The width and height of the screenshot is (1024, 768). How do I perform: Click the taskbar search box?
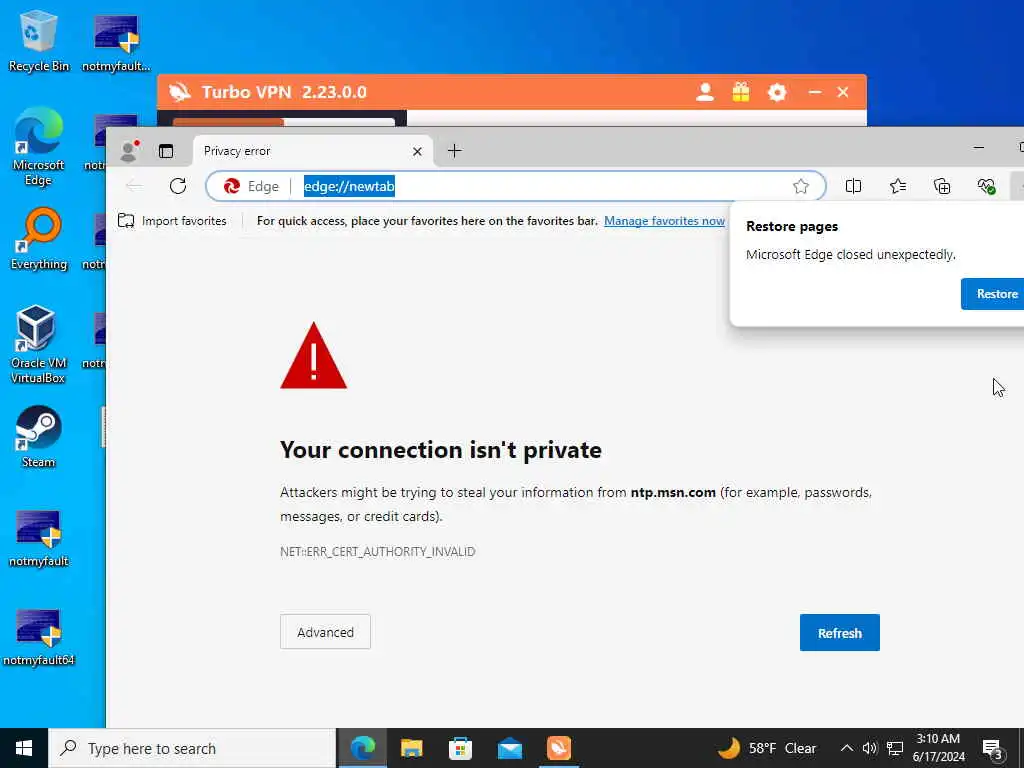click(192, 748)
